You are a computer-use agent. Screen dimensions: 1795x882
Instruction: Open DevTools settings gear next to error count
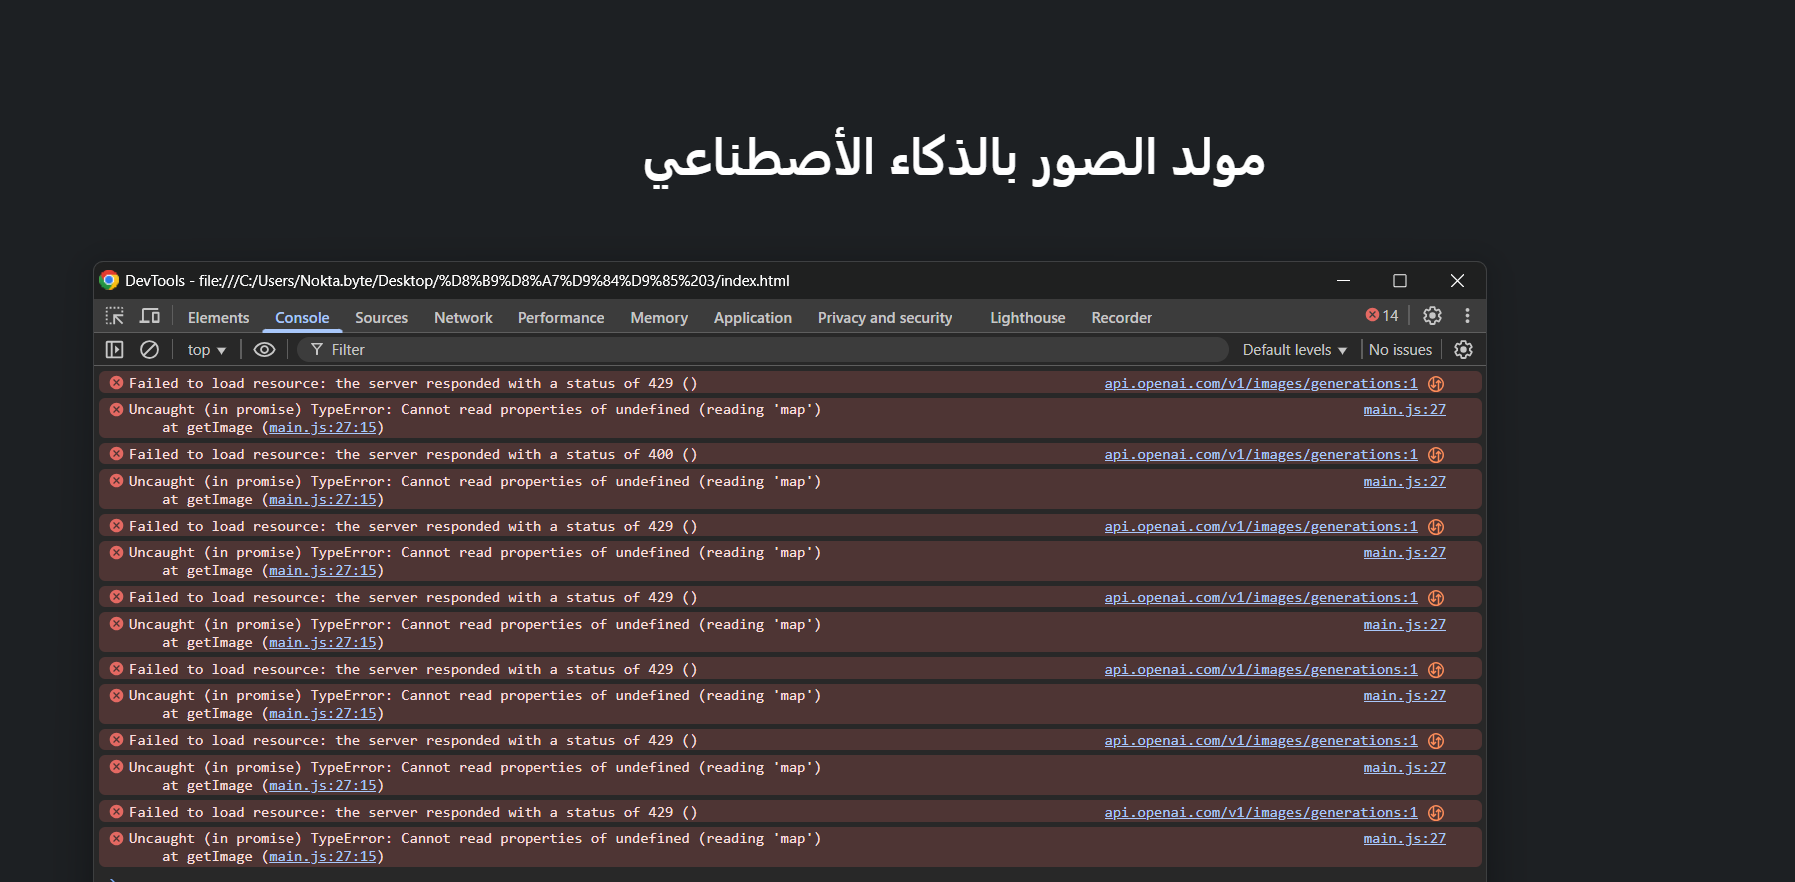click(1432, 316)
